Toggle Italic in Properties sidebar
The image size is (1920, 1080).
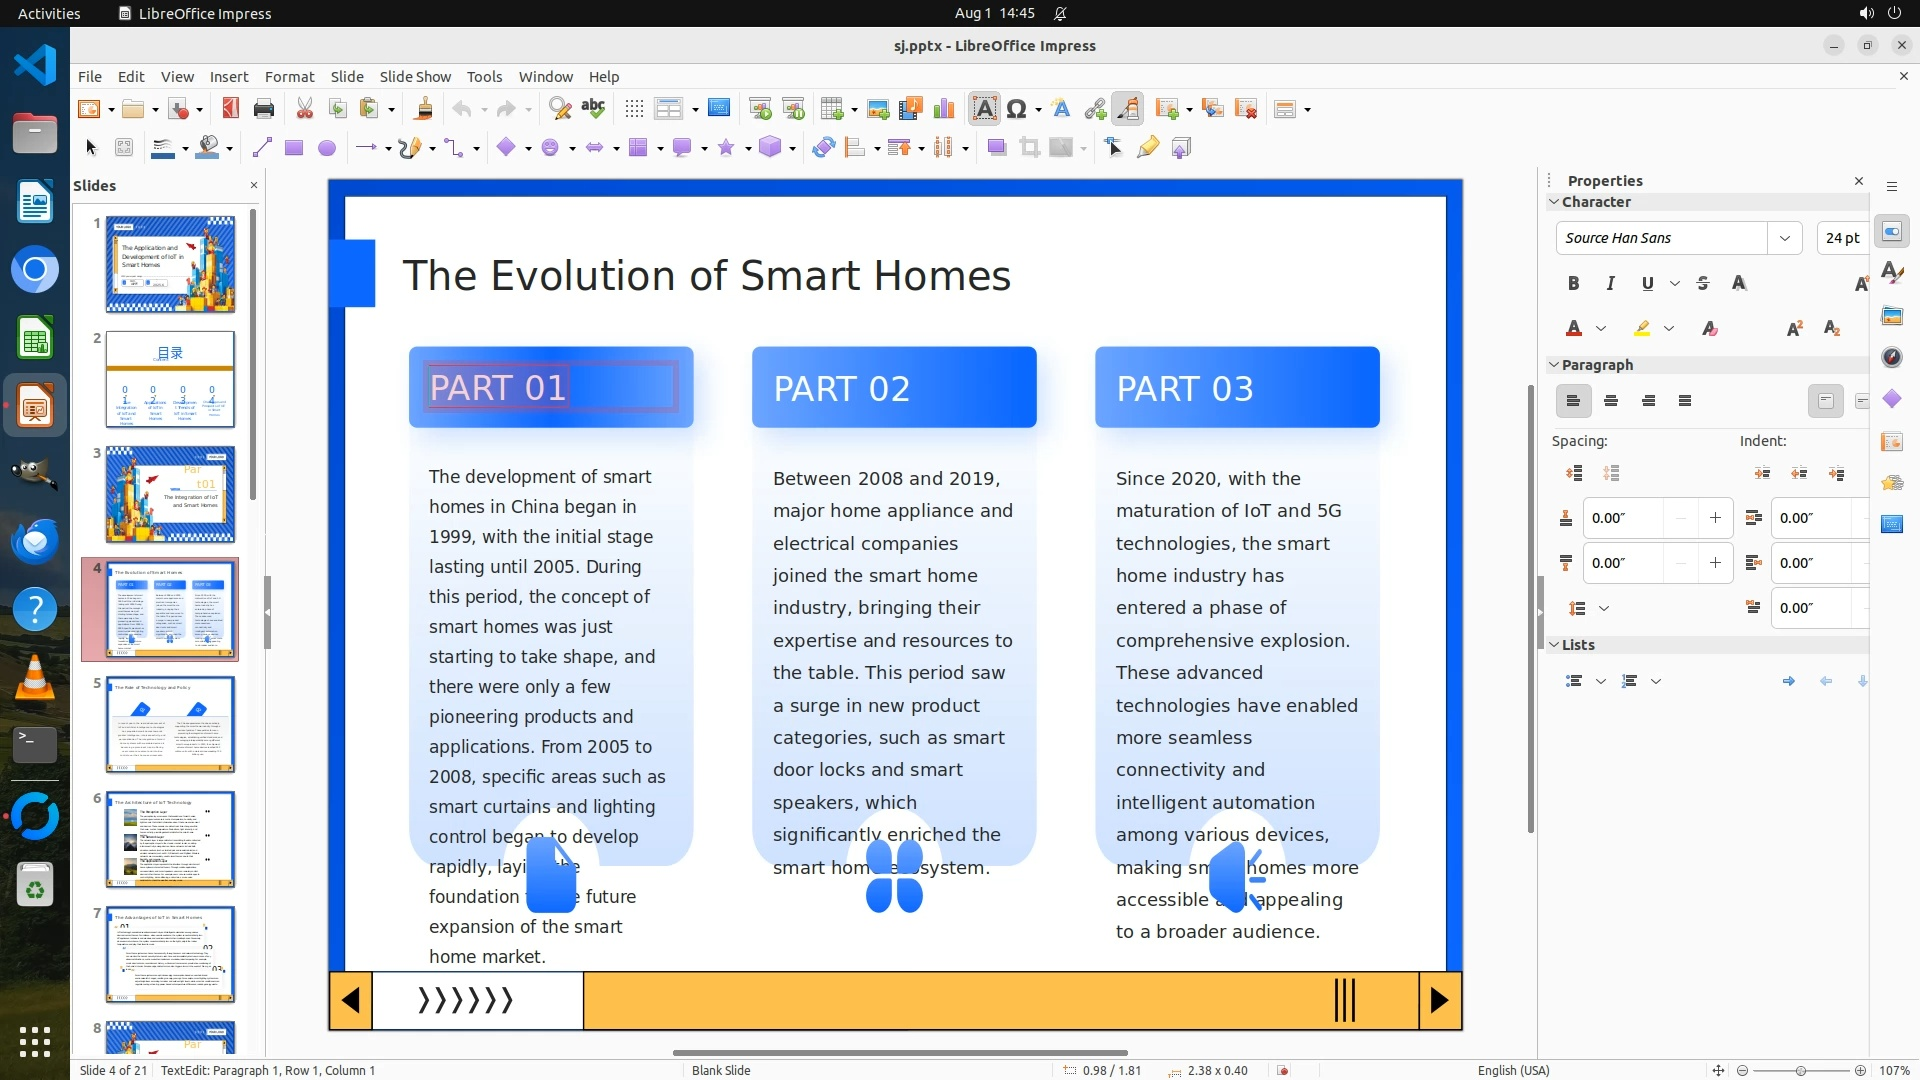tap(1610, 284)
